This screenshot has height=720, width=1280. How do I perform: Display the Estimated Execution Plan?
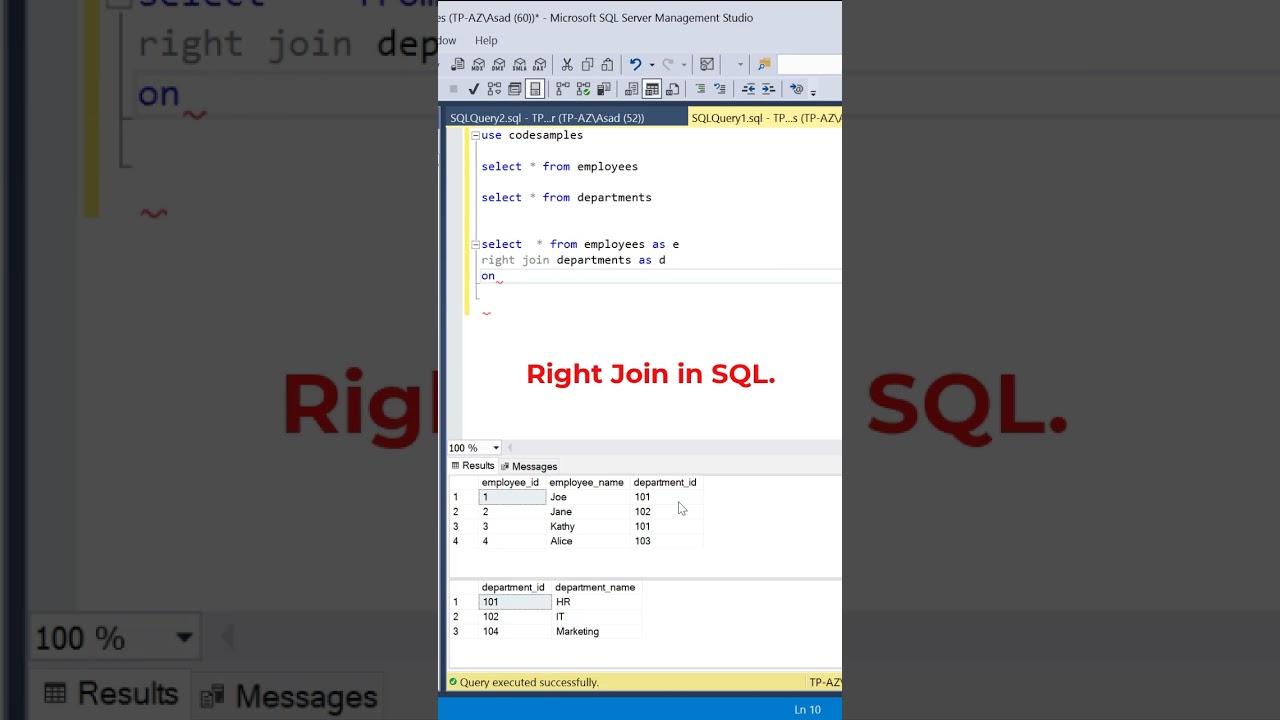point(494,89)
